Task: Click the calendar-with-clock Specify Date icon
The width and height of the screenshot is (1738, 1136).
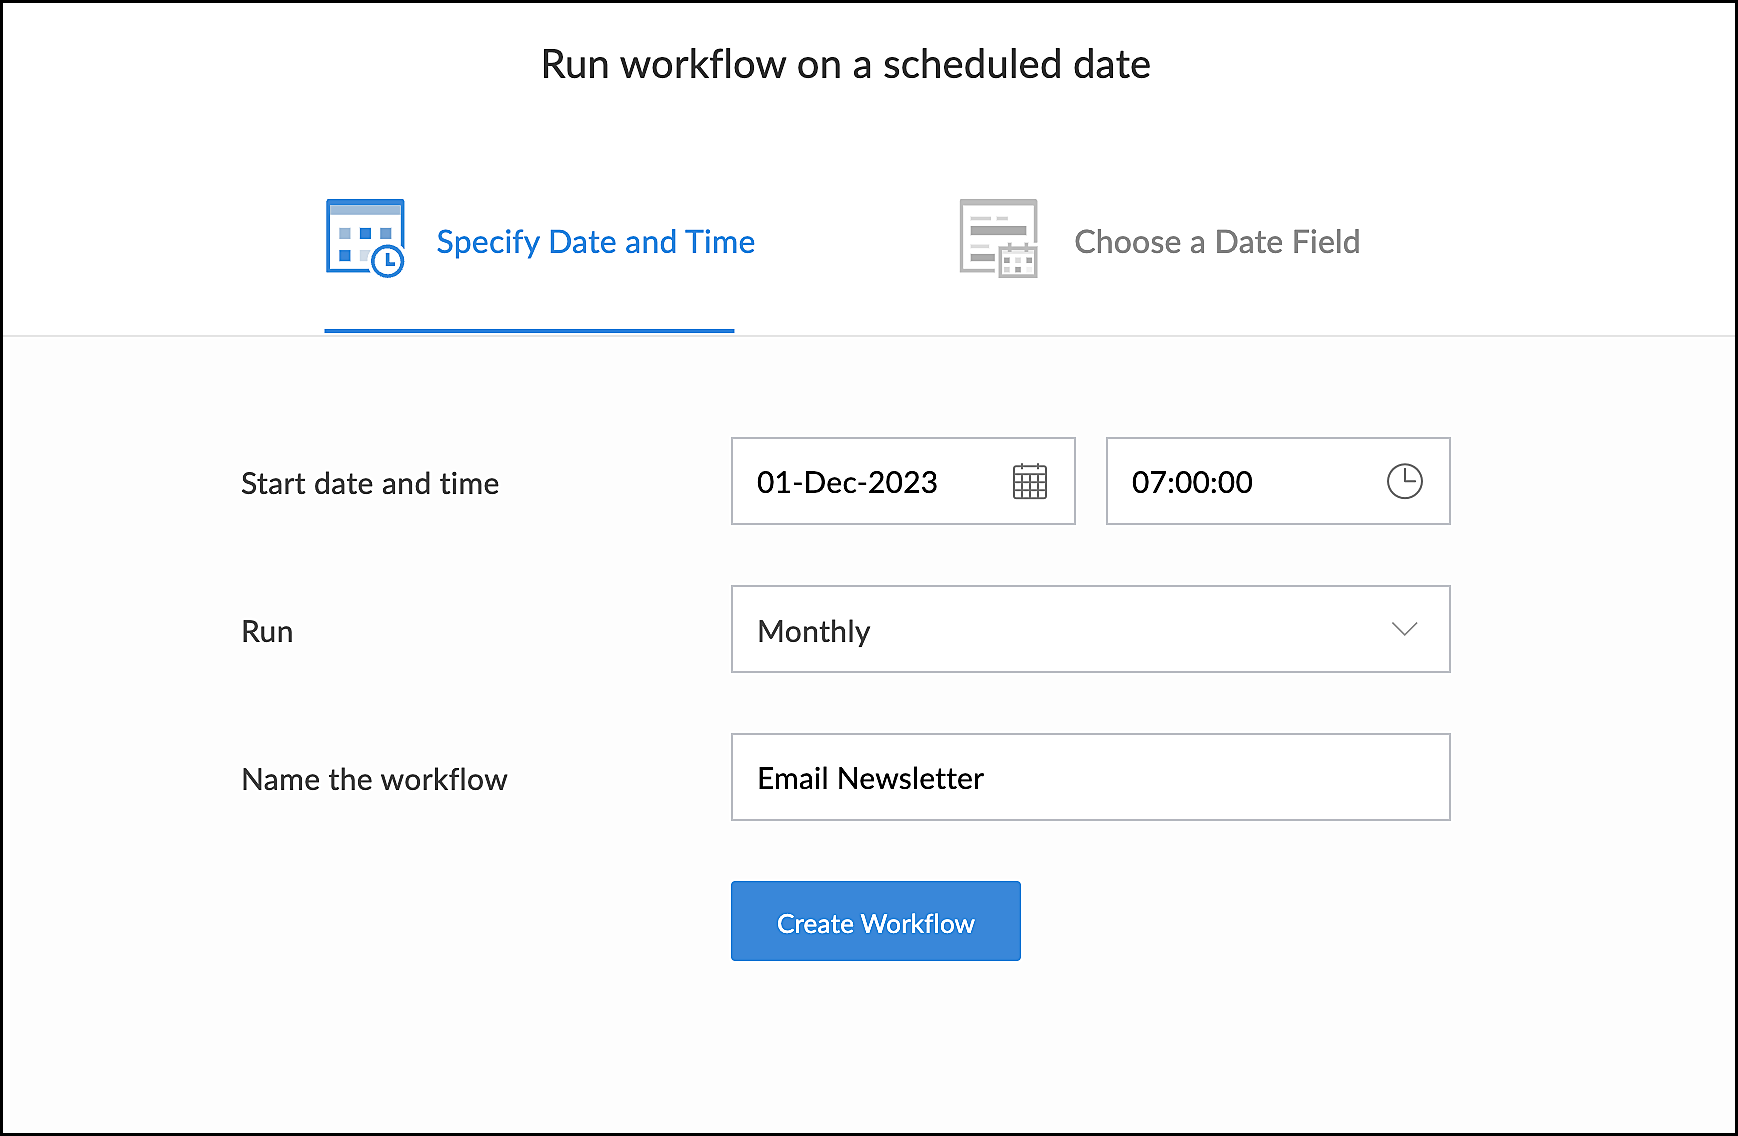Action: pos(365,238)
